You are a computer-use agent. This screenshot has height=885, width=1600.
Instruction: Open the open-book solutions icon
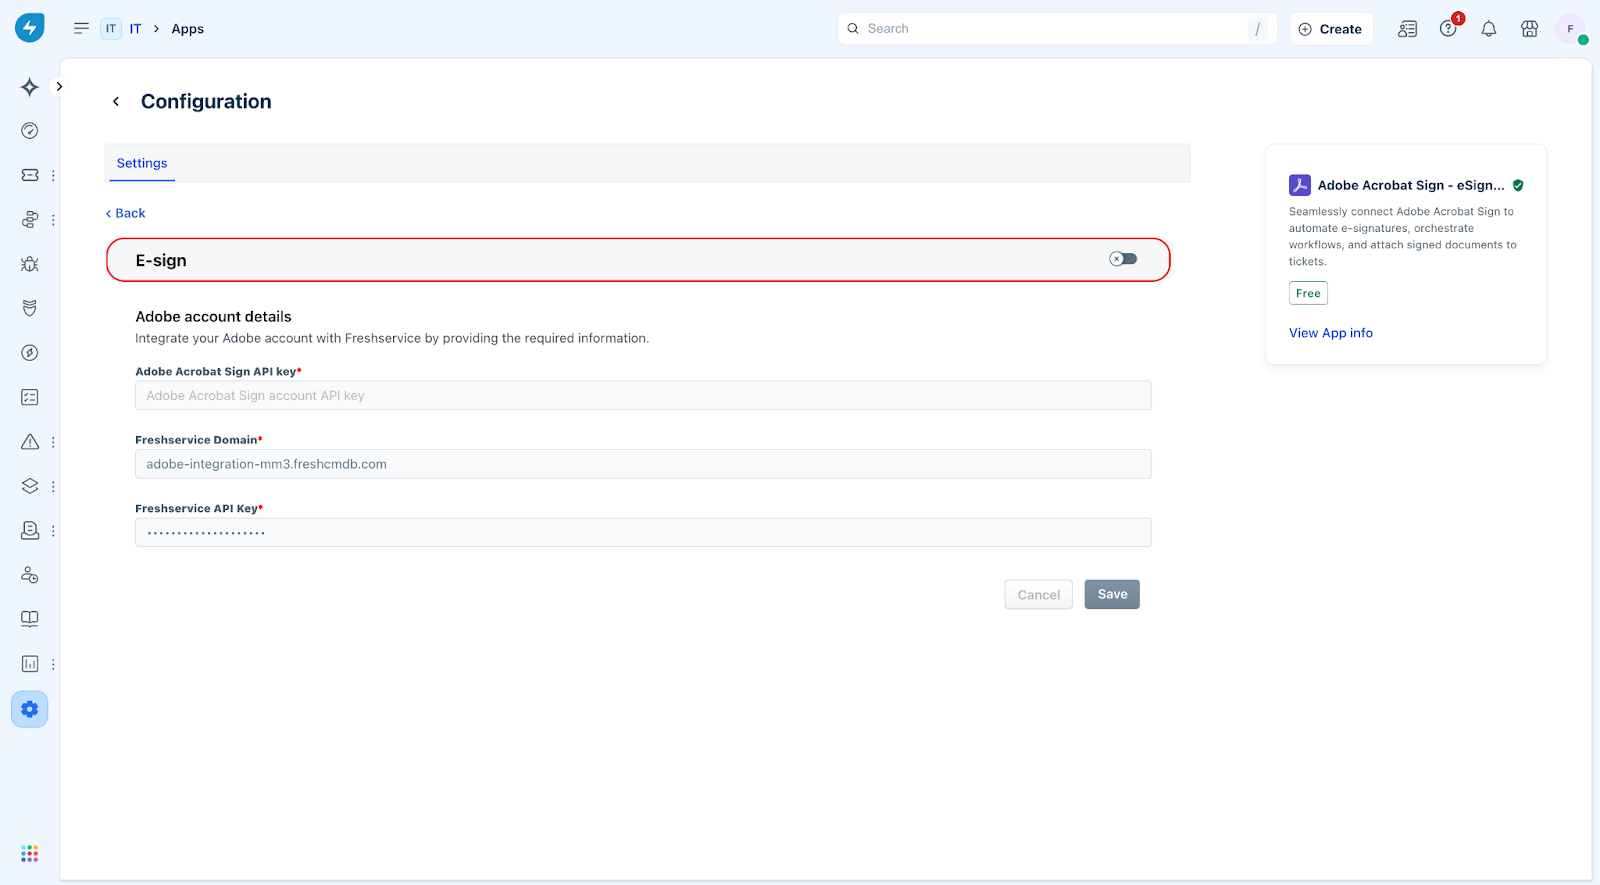30,619
